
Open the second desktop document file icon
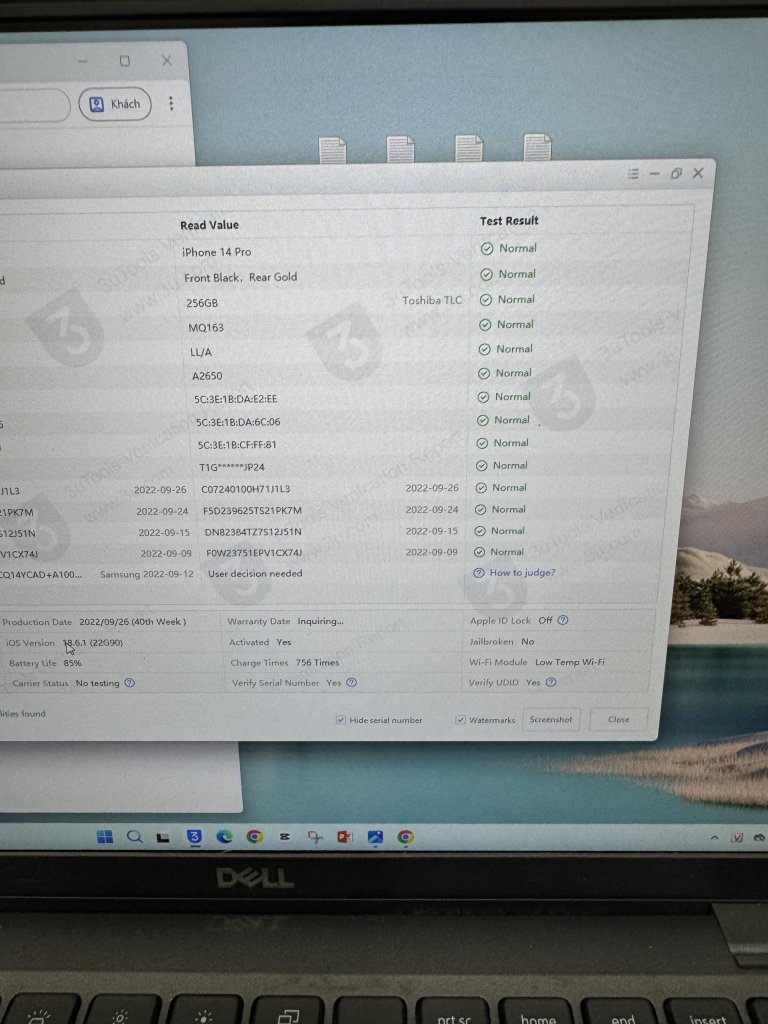(x=400, y=149)
